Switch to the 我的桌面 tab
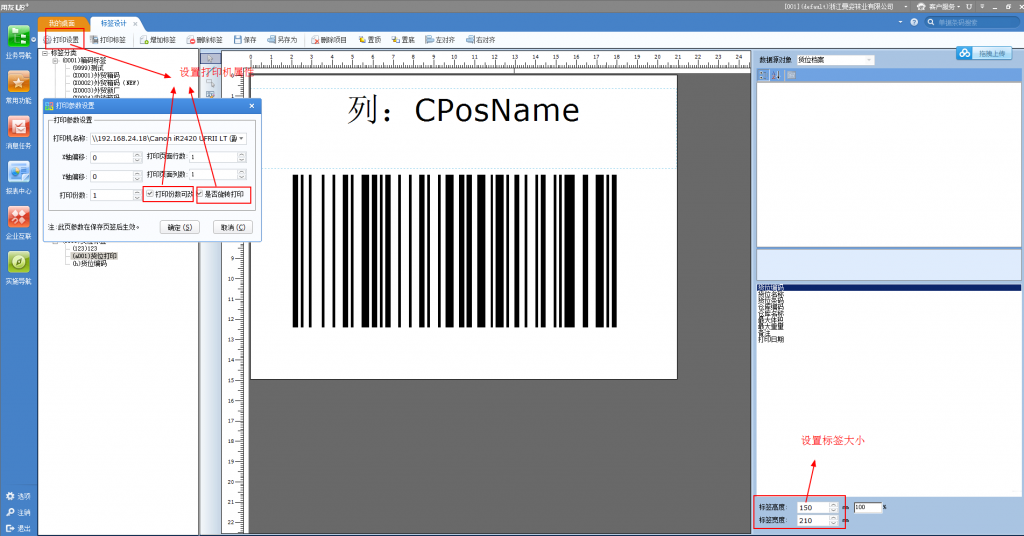Viewport: 1024px width, 536px height. (x=62, y=23)
